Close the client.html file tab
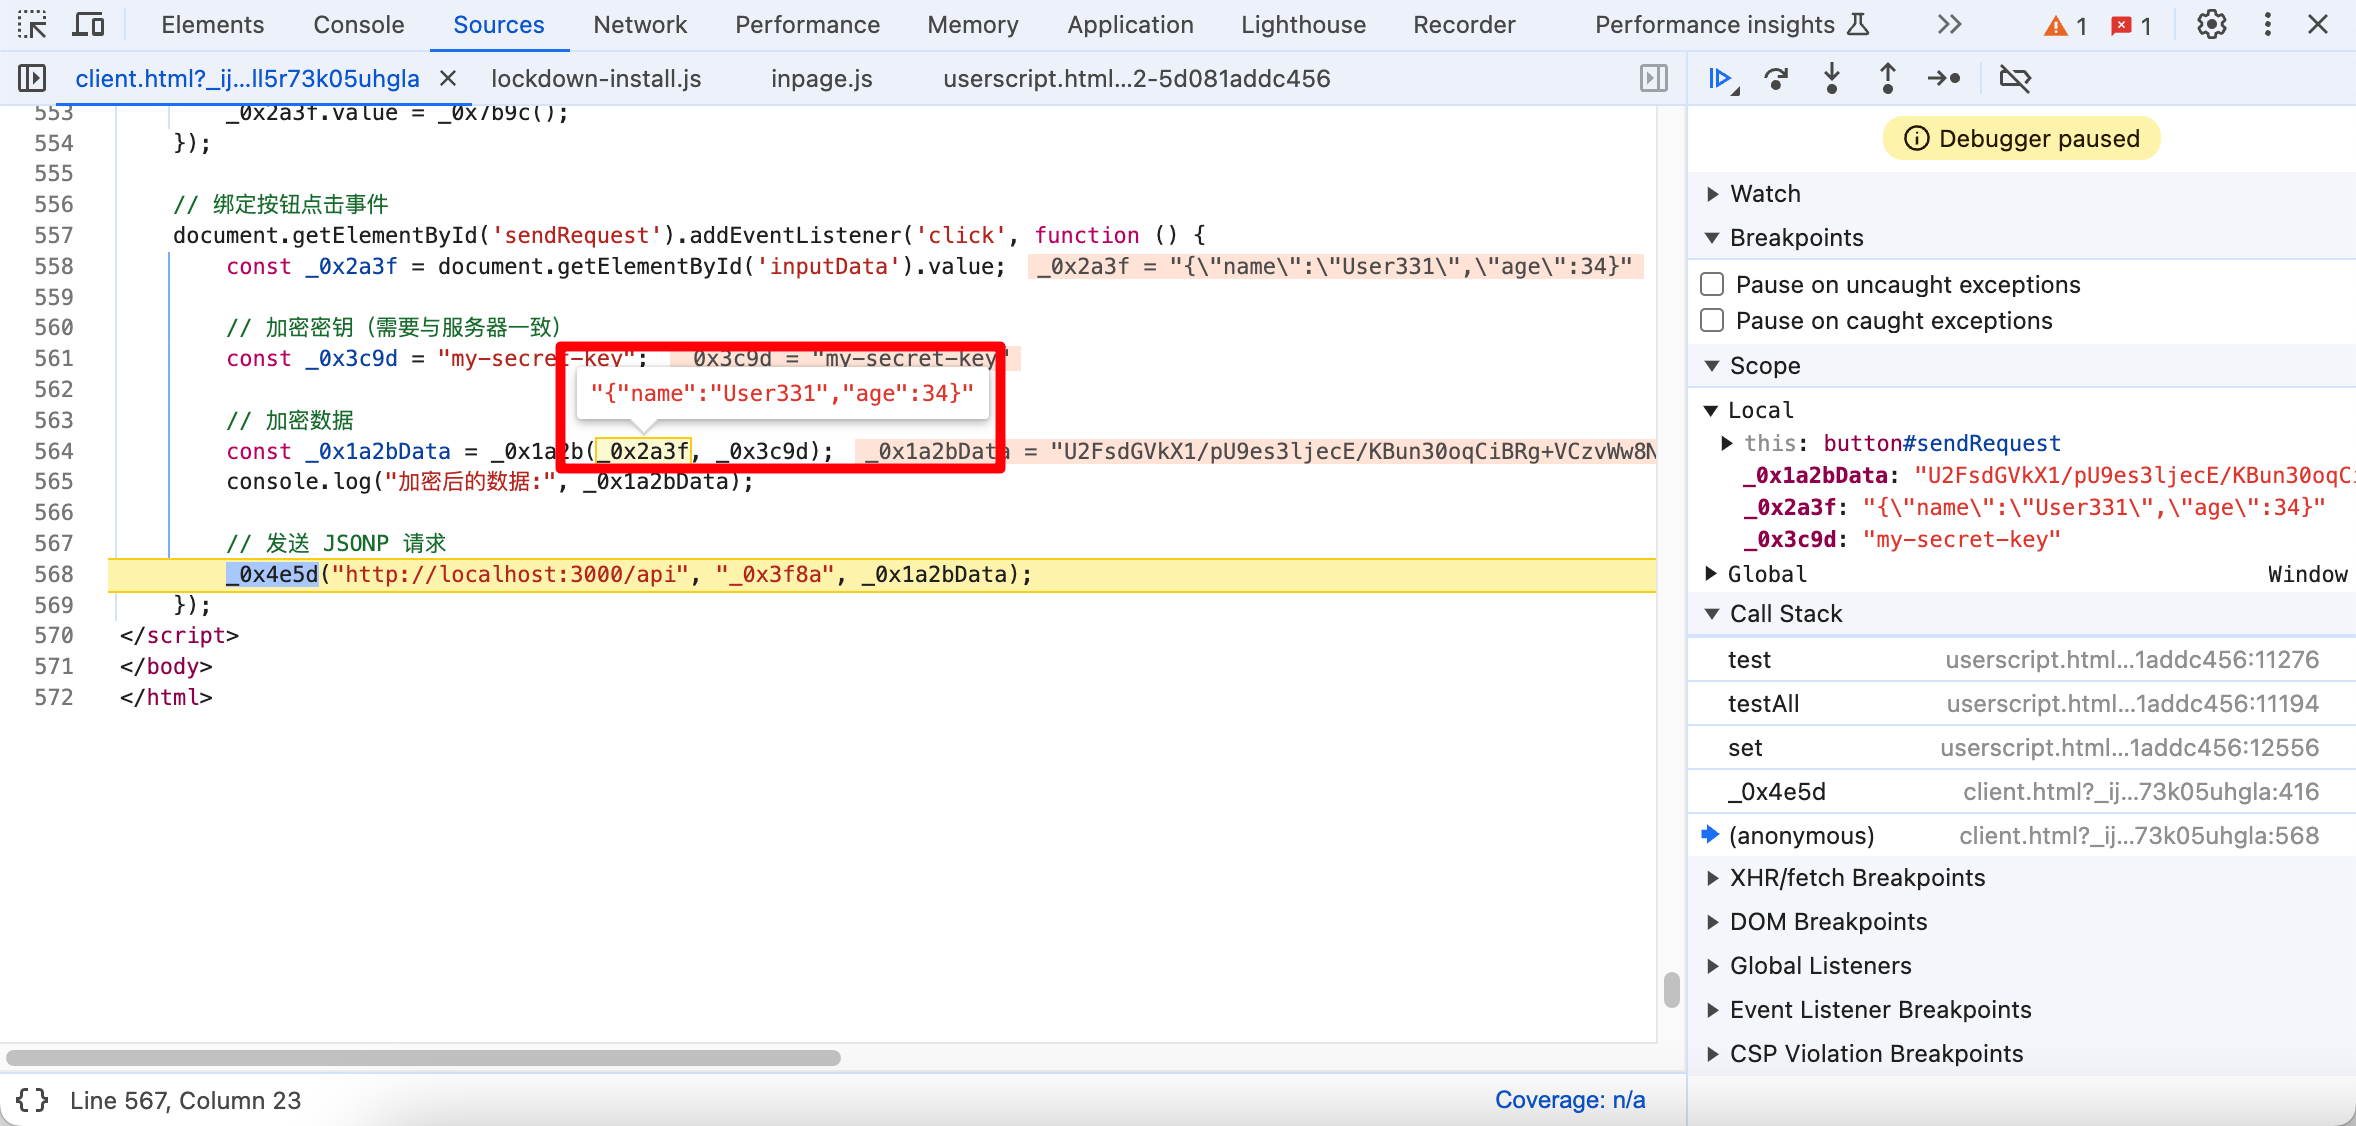Image resolution: width=2356 pixels, height=1126 pixels. pyautogui.click(x=448, y=78)
